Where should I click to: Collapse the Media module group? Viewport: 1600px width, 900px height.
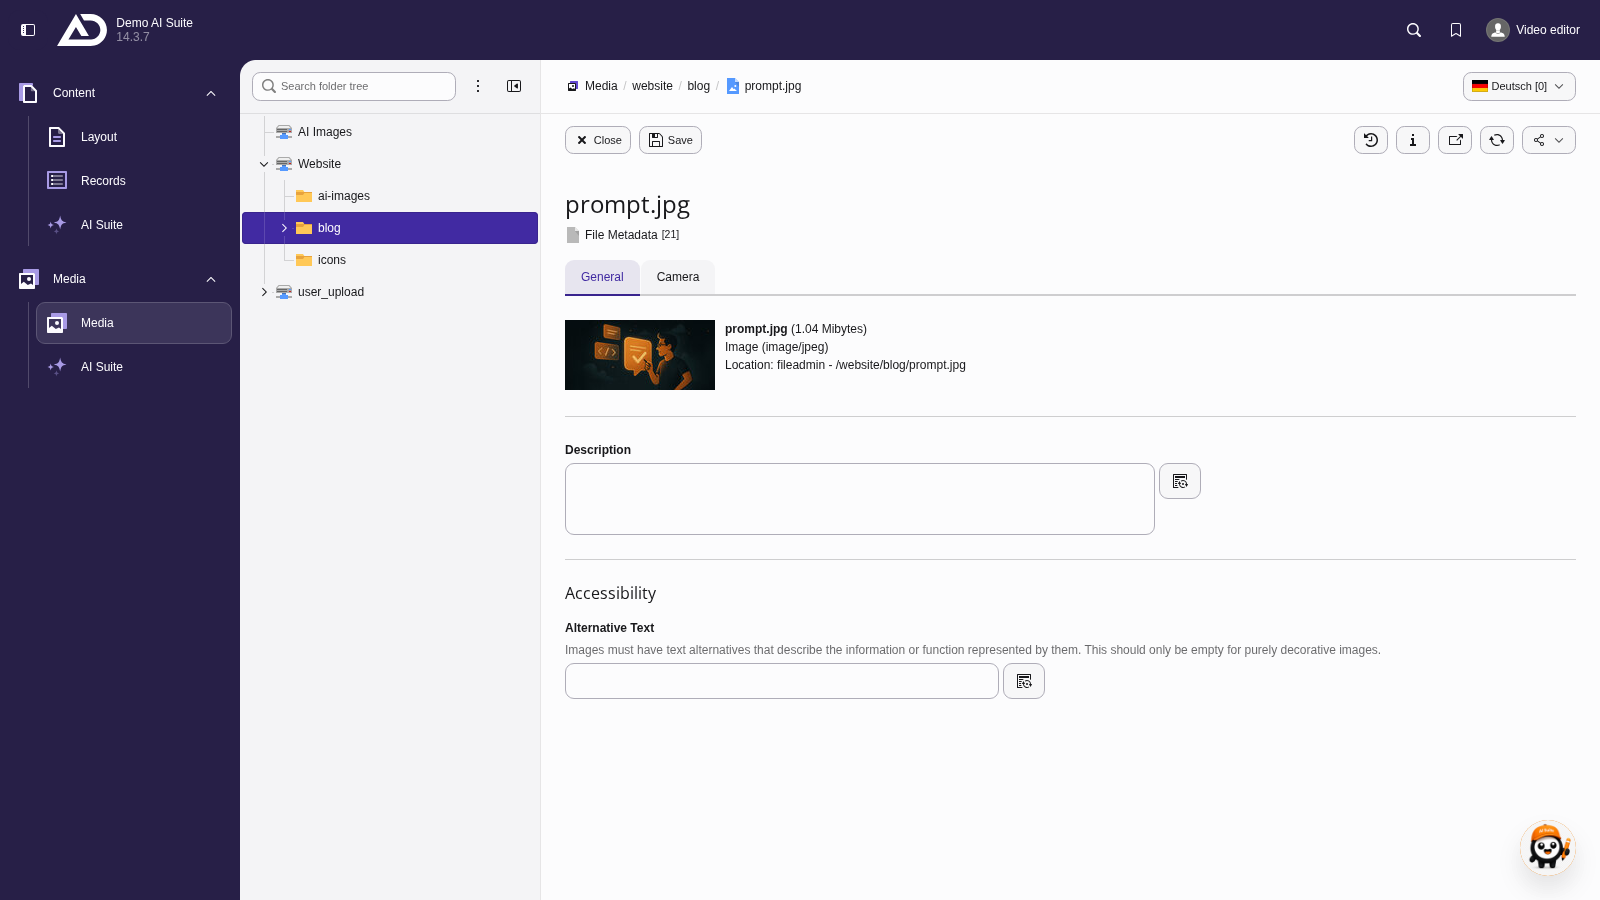211,279
